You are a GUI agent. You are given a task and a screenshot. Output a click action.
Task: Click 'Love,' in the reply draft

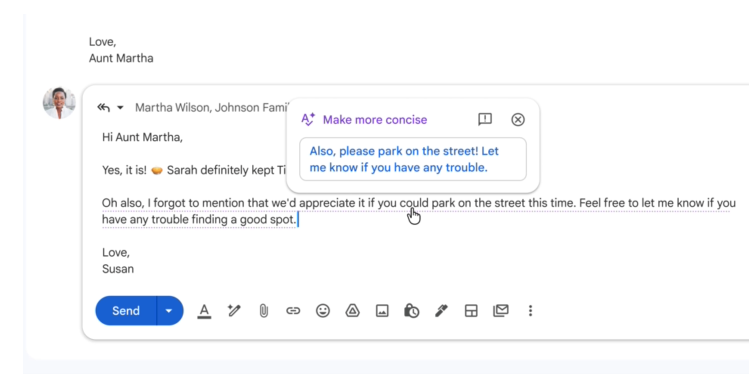click(116, 253)
